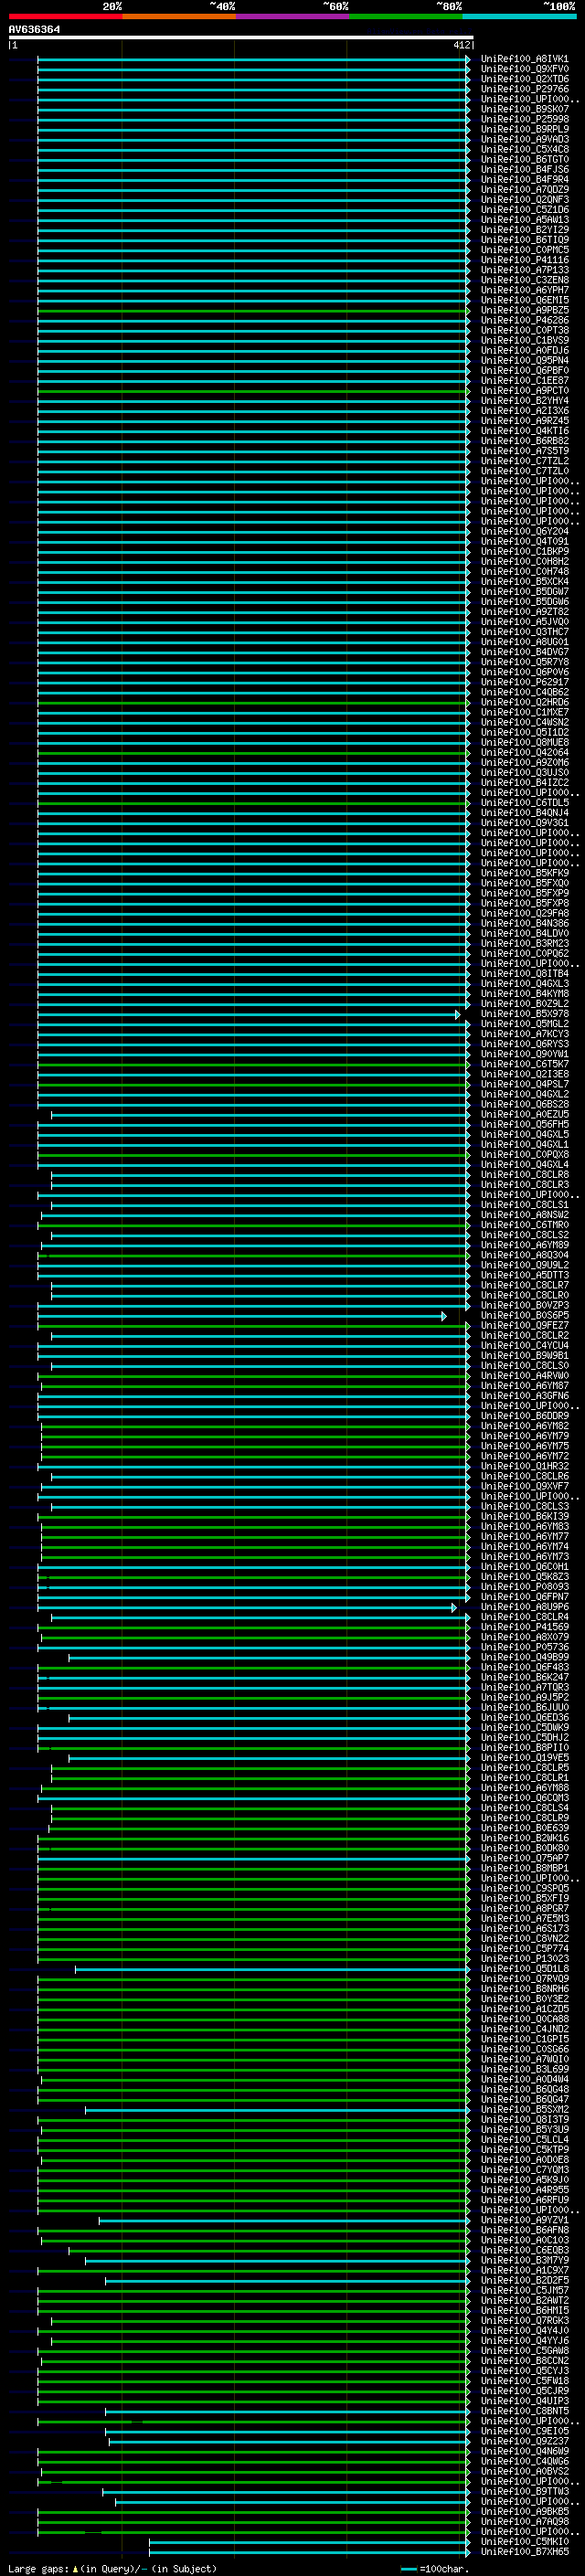Select the UniRef100_Q2QNF3 label
Image resolution: width=585 pixels, height=2576 pixels.
[x=524, y=200]
